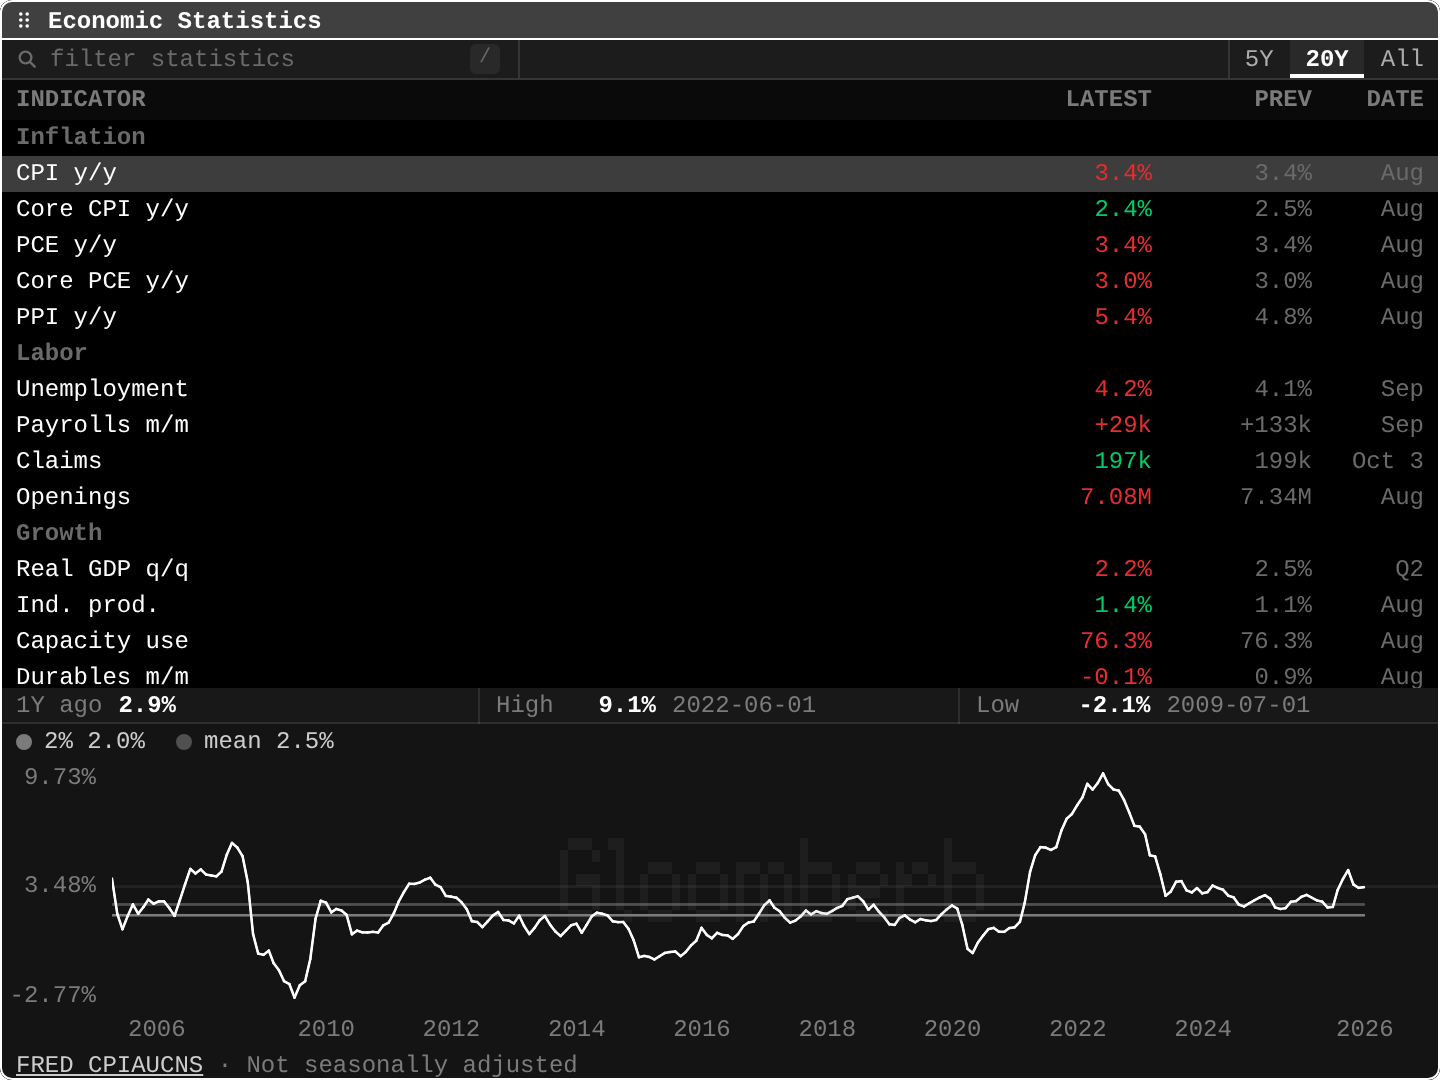
Task: Click the Claims date Oct 3
Action: click(x=1387, y=461)
